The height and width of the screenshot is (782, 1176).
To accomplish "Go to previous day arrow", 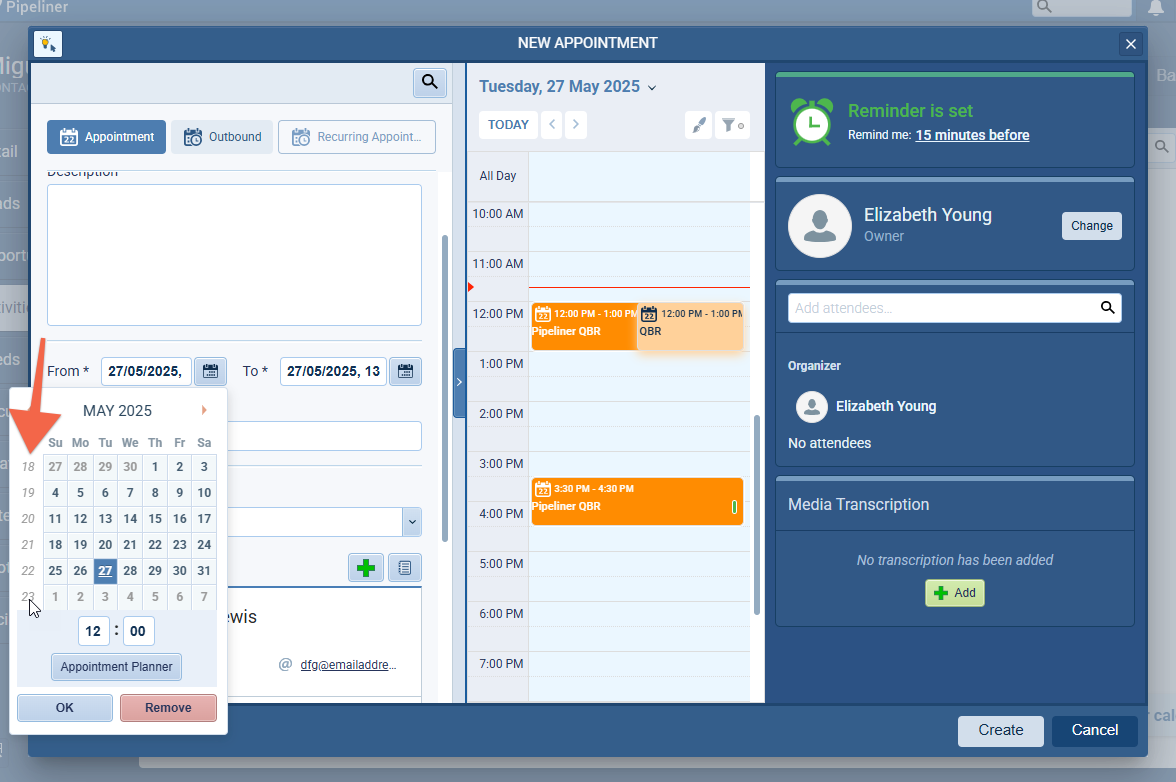I will coord(552,125).
